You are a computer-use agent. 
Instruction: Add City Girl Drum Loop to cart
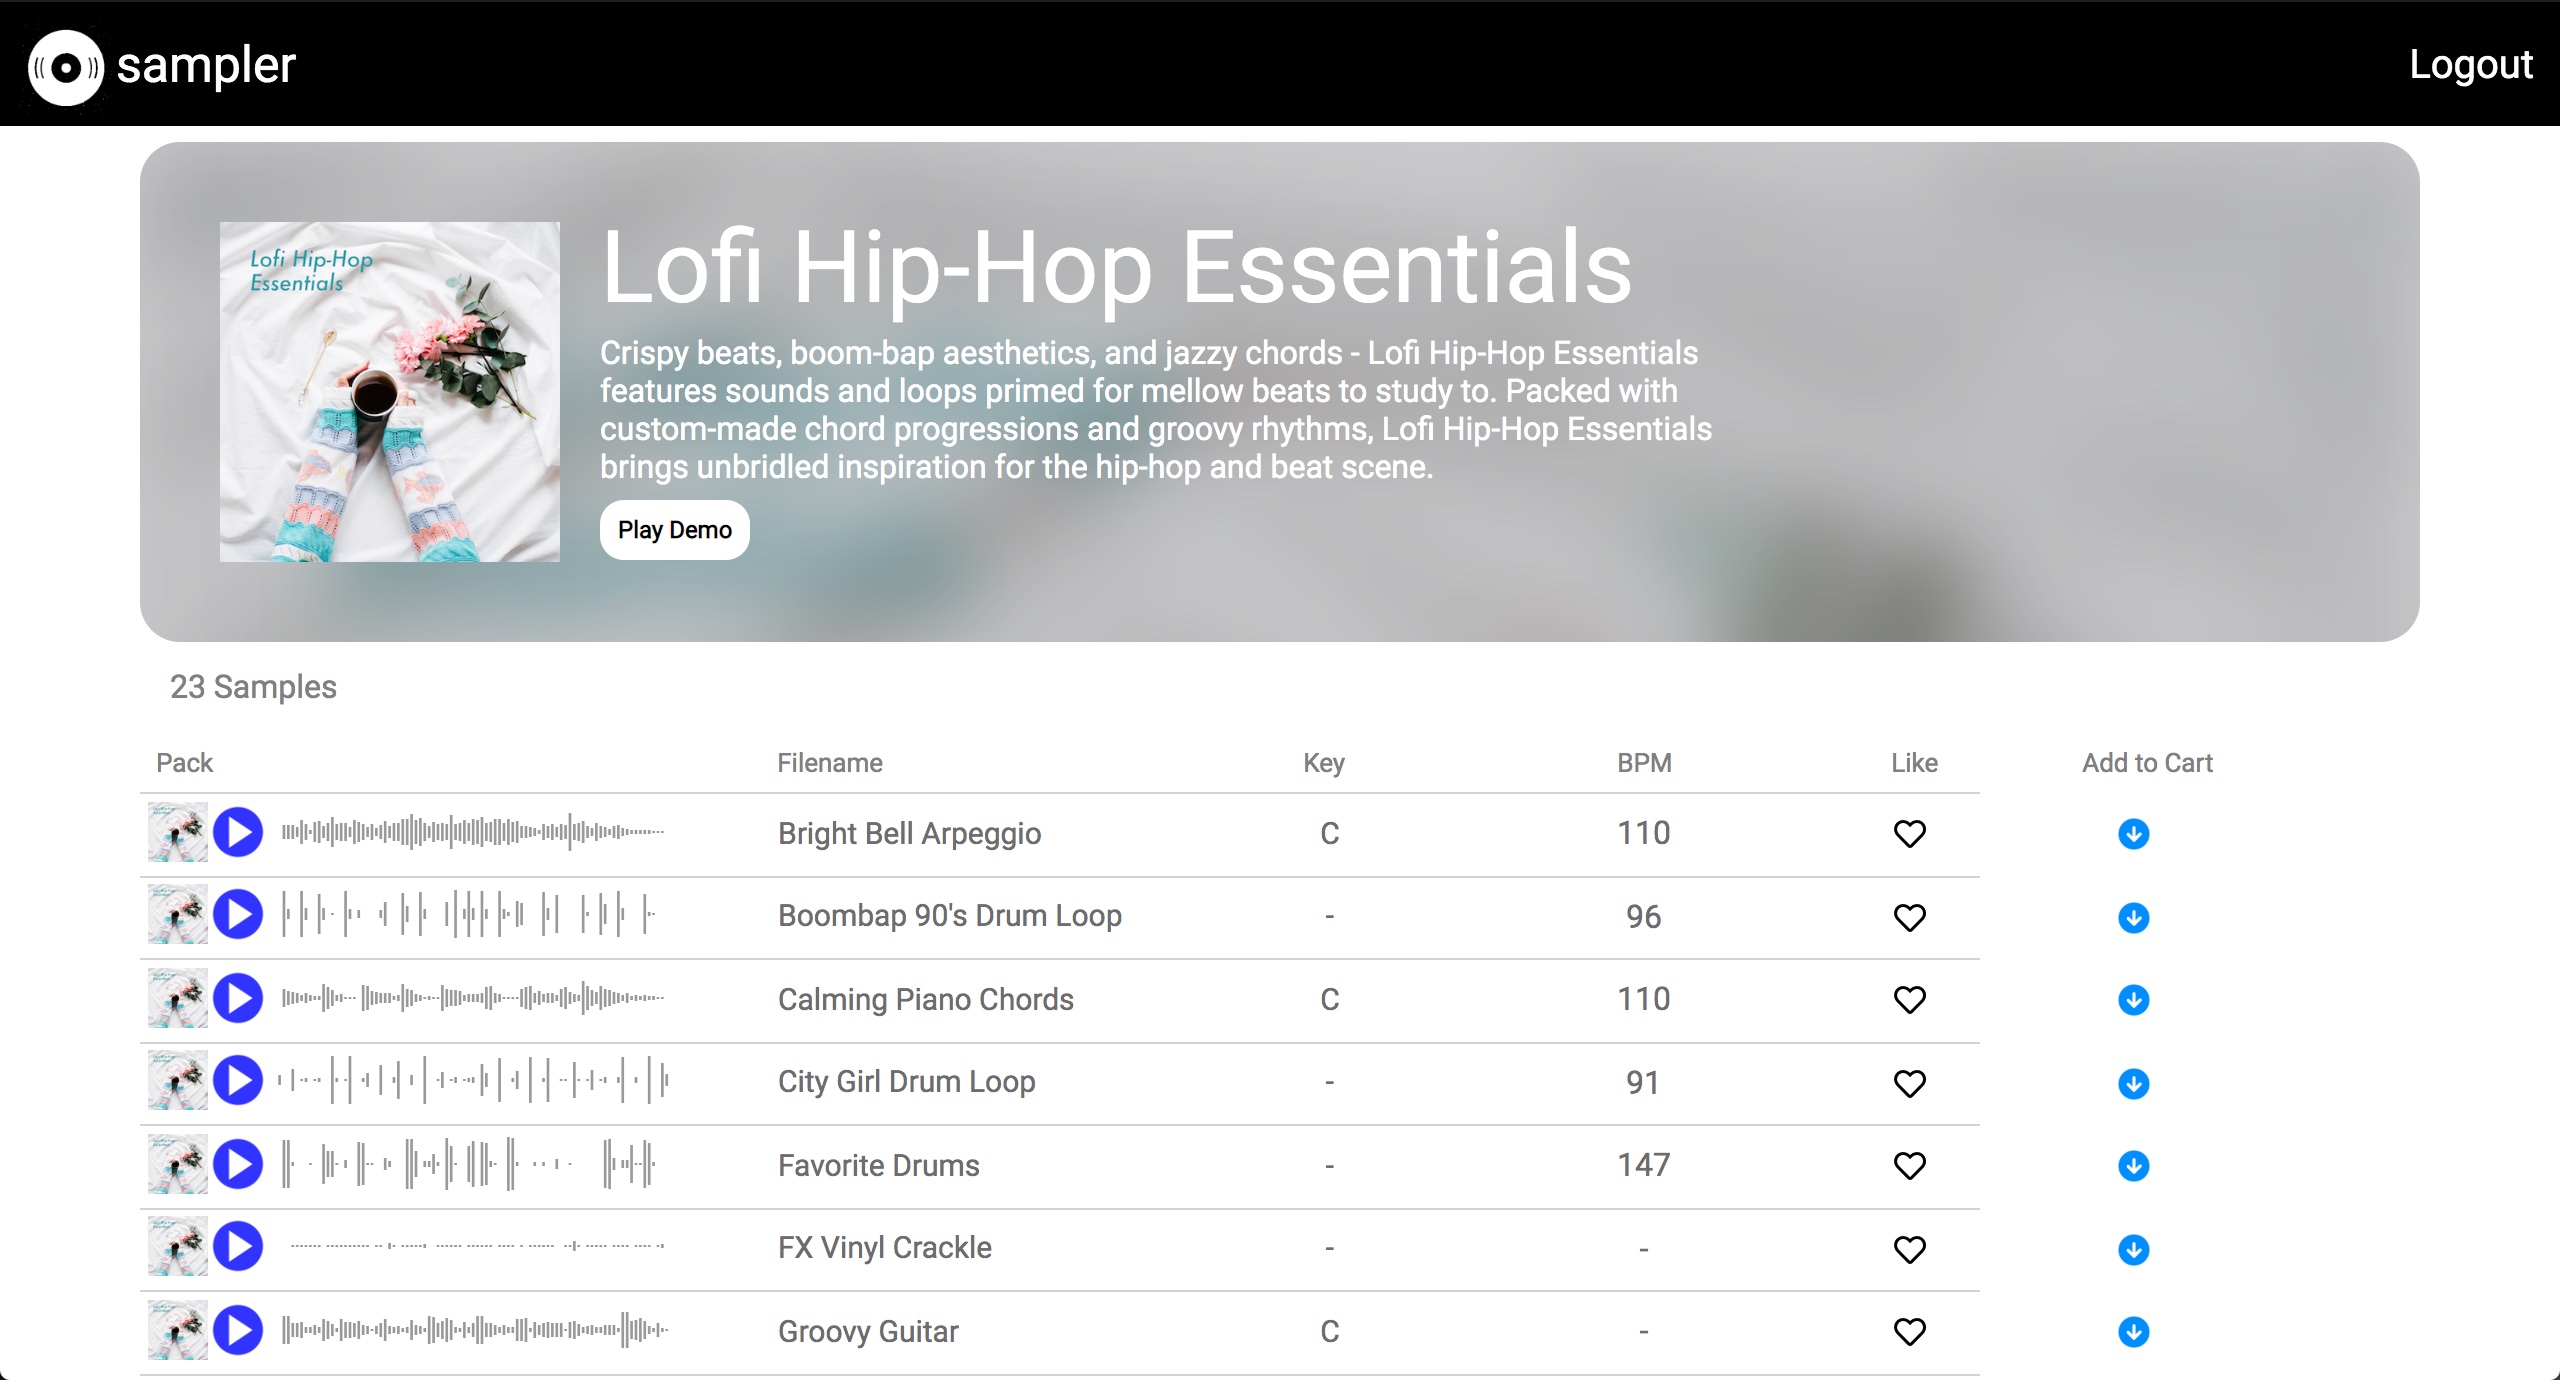[2134, 1084]
